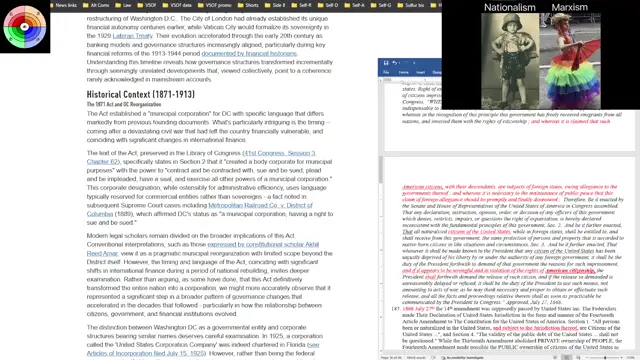This screenshot has width=640, height=360.
Task: Open the Alt Coms bookmark folder
Action: tap(96, 5)
